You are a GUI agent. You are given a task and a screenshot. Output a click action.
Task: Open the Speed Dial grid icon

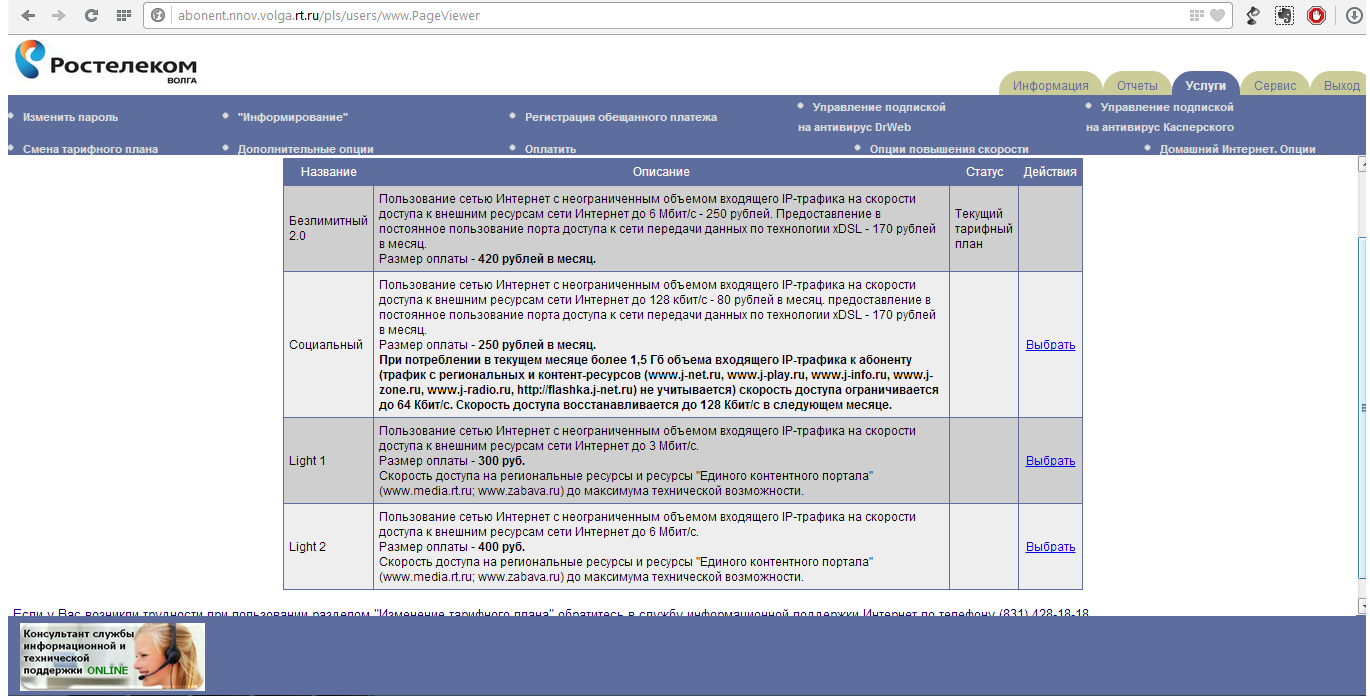[x=123, y=16]
